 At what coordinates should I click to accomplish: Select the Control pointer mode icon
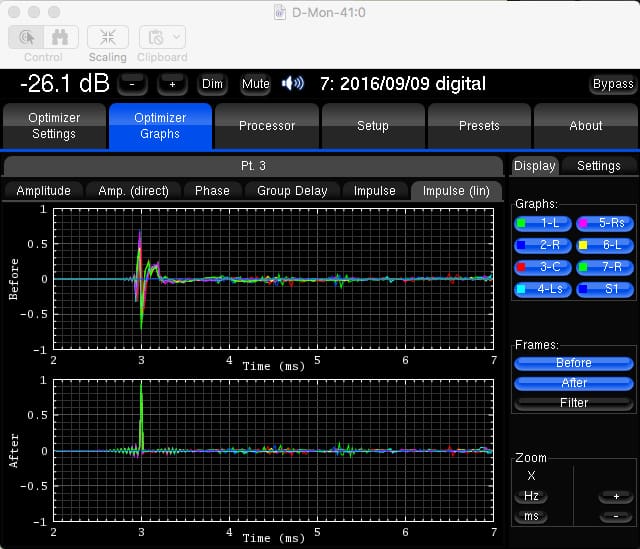pos(26,38)
